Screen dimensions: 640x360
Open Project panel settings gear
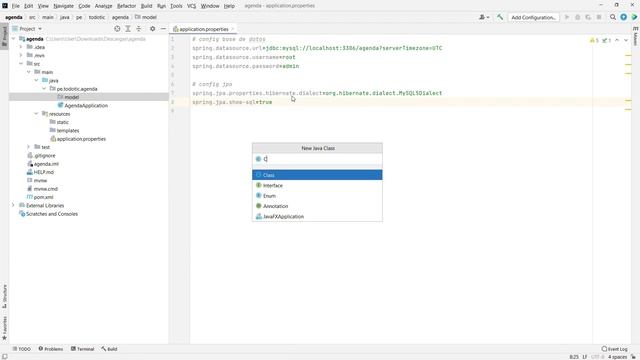coord(152,29)
